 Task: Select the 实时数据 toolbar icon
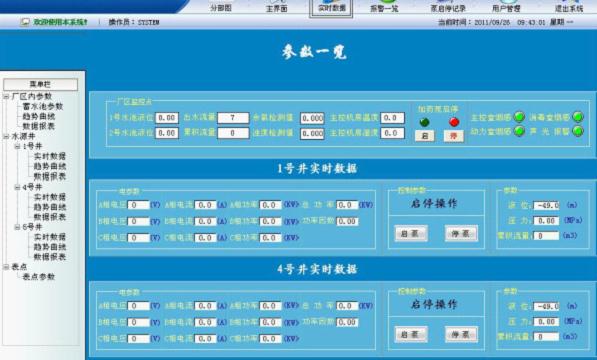(332, 6)
